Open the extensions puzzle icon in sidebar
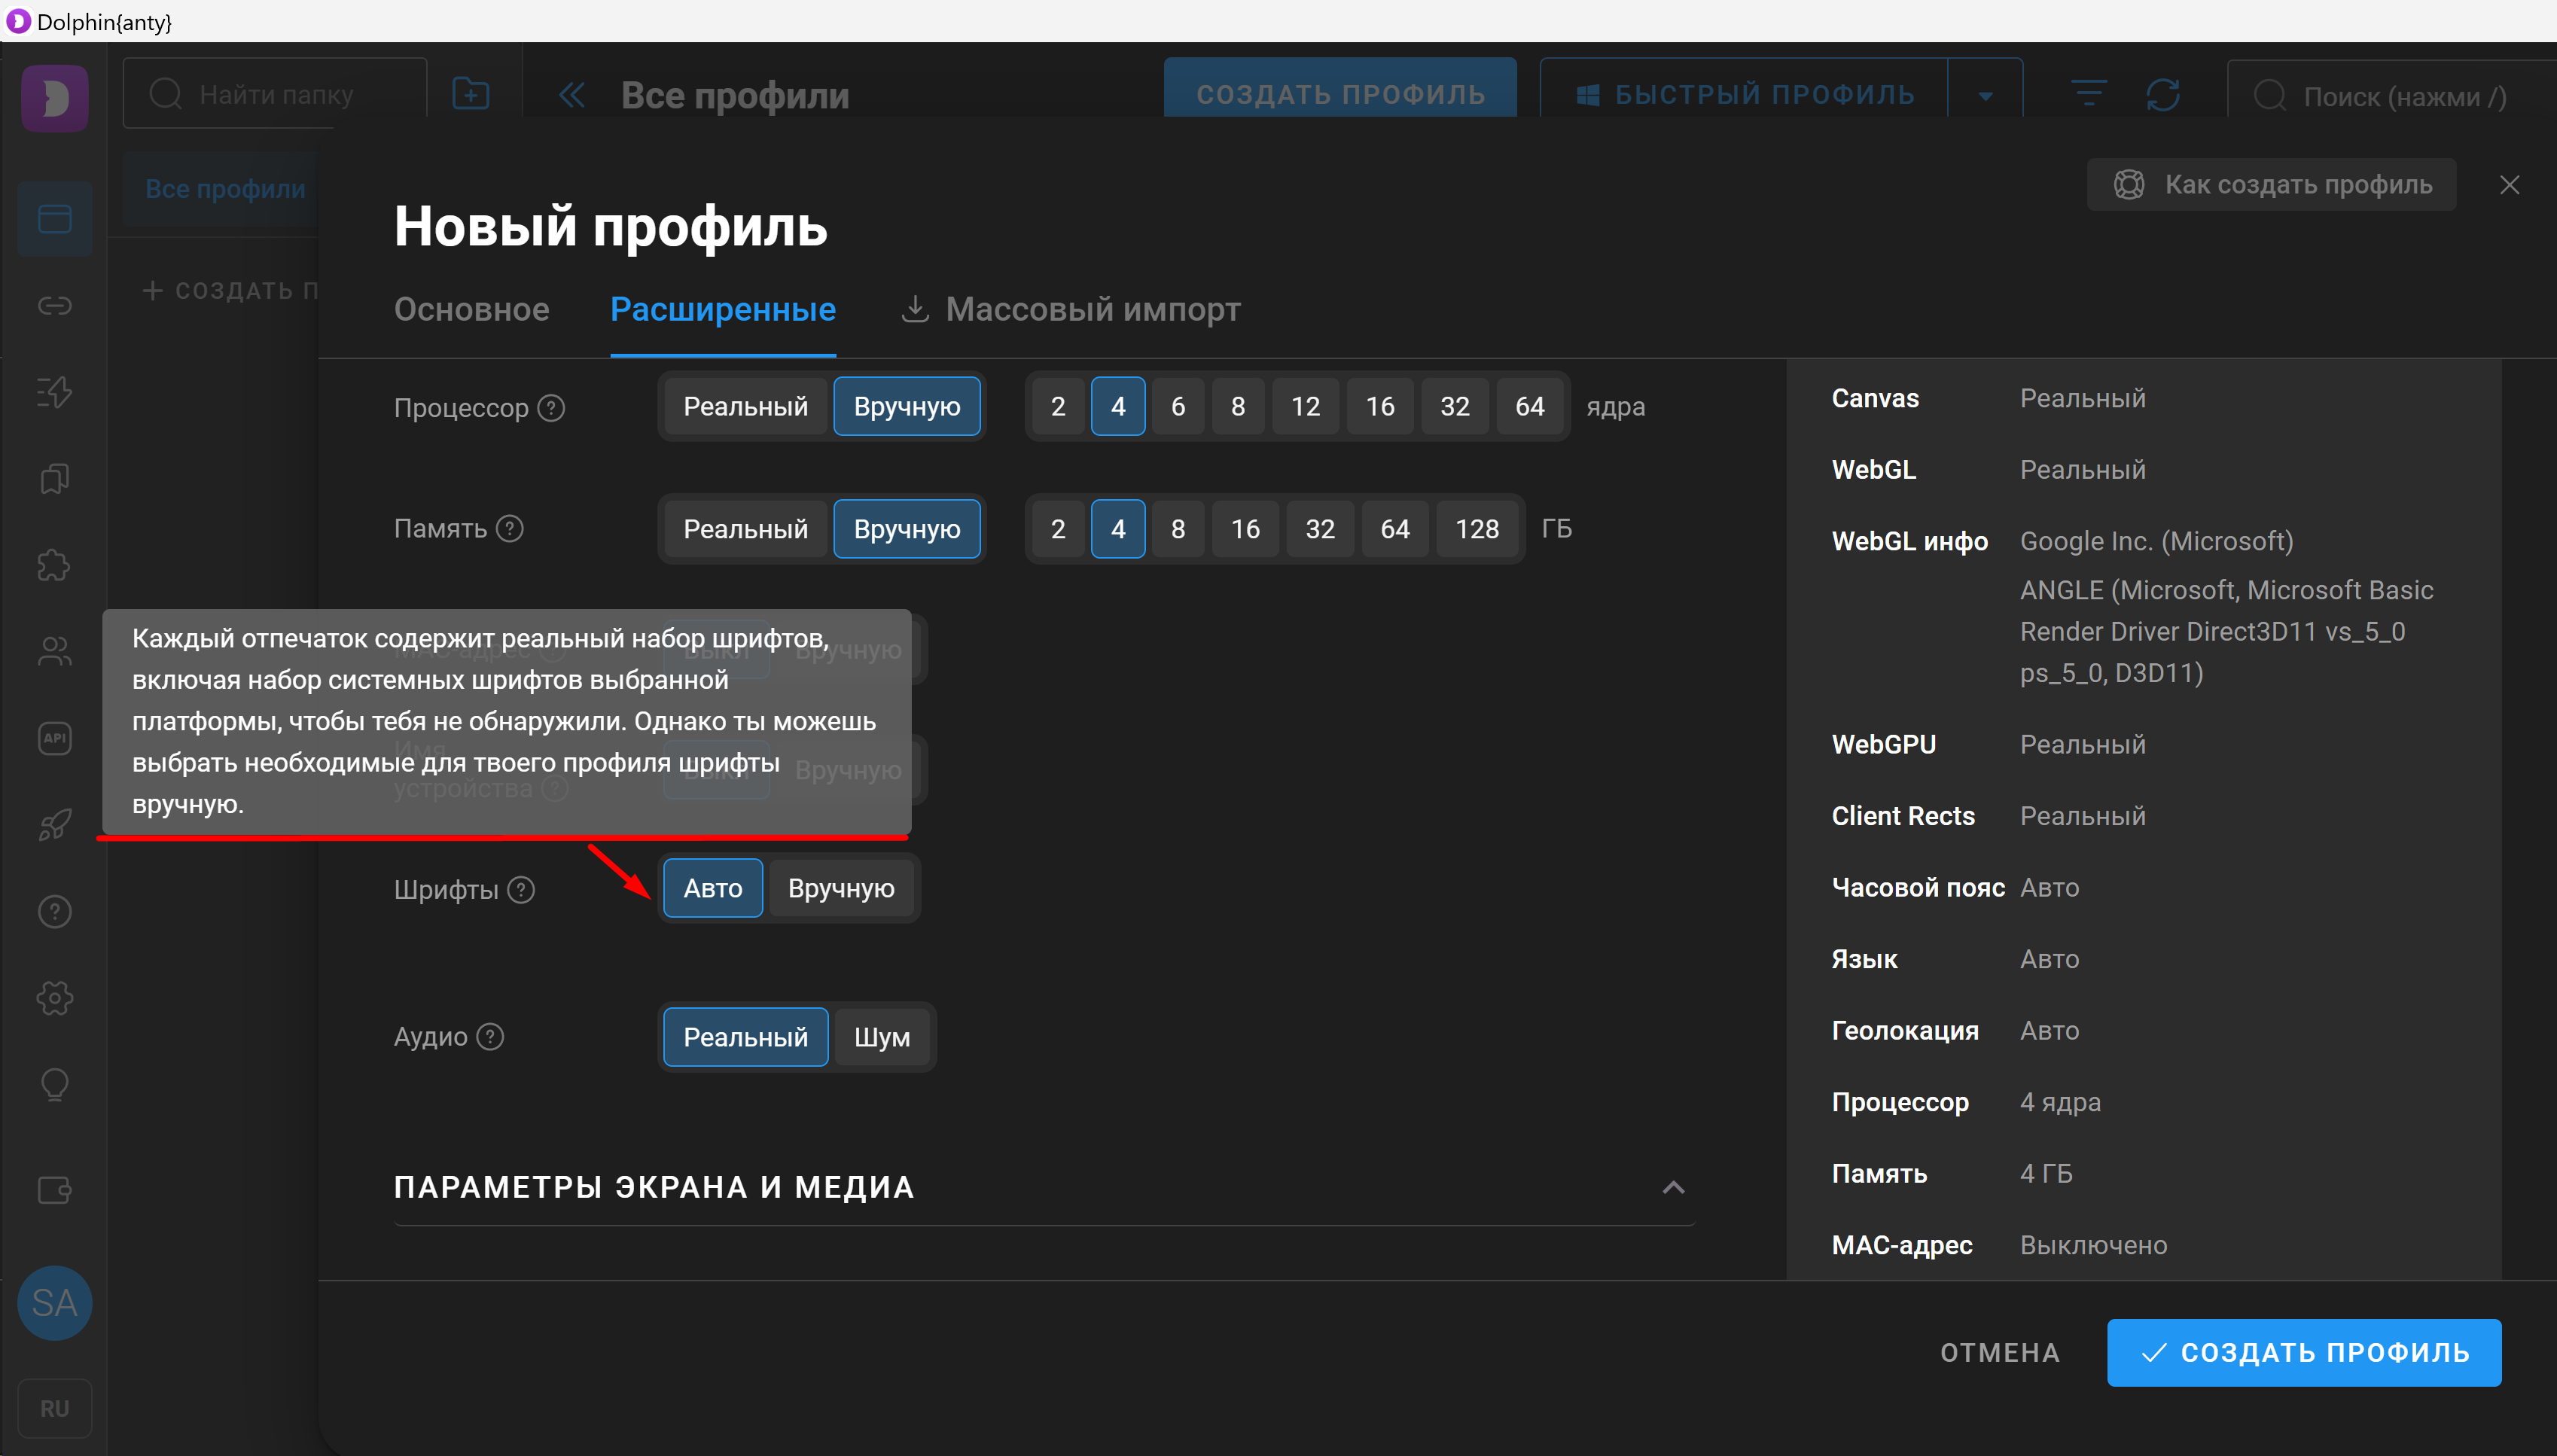This screenshot has width=2557, height=1456. 54,566
